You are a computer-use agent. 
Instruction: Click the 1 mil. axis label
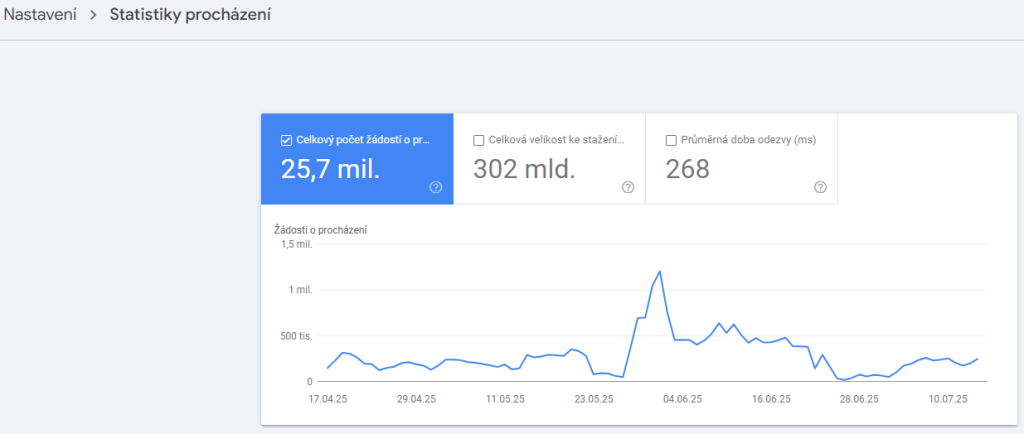tap(300, 290)
